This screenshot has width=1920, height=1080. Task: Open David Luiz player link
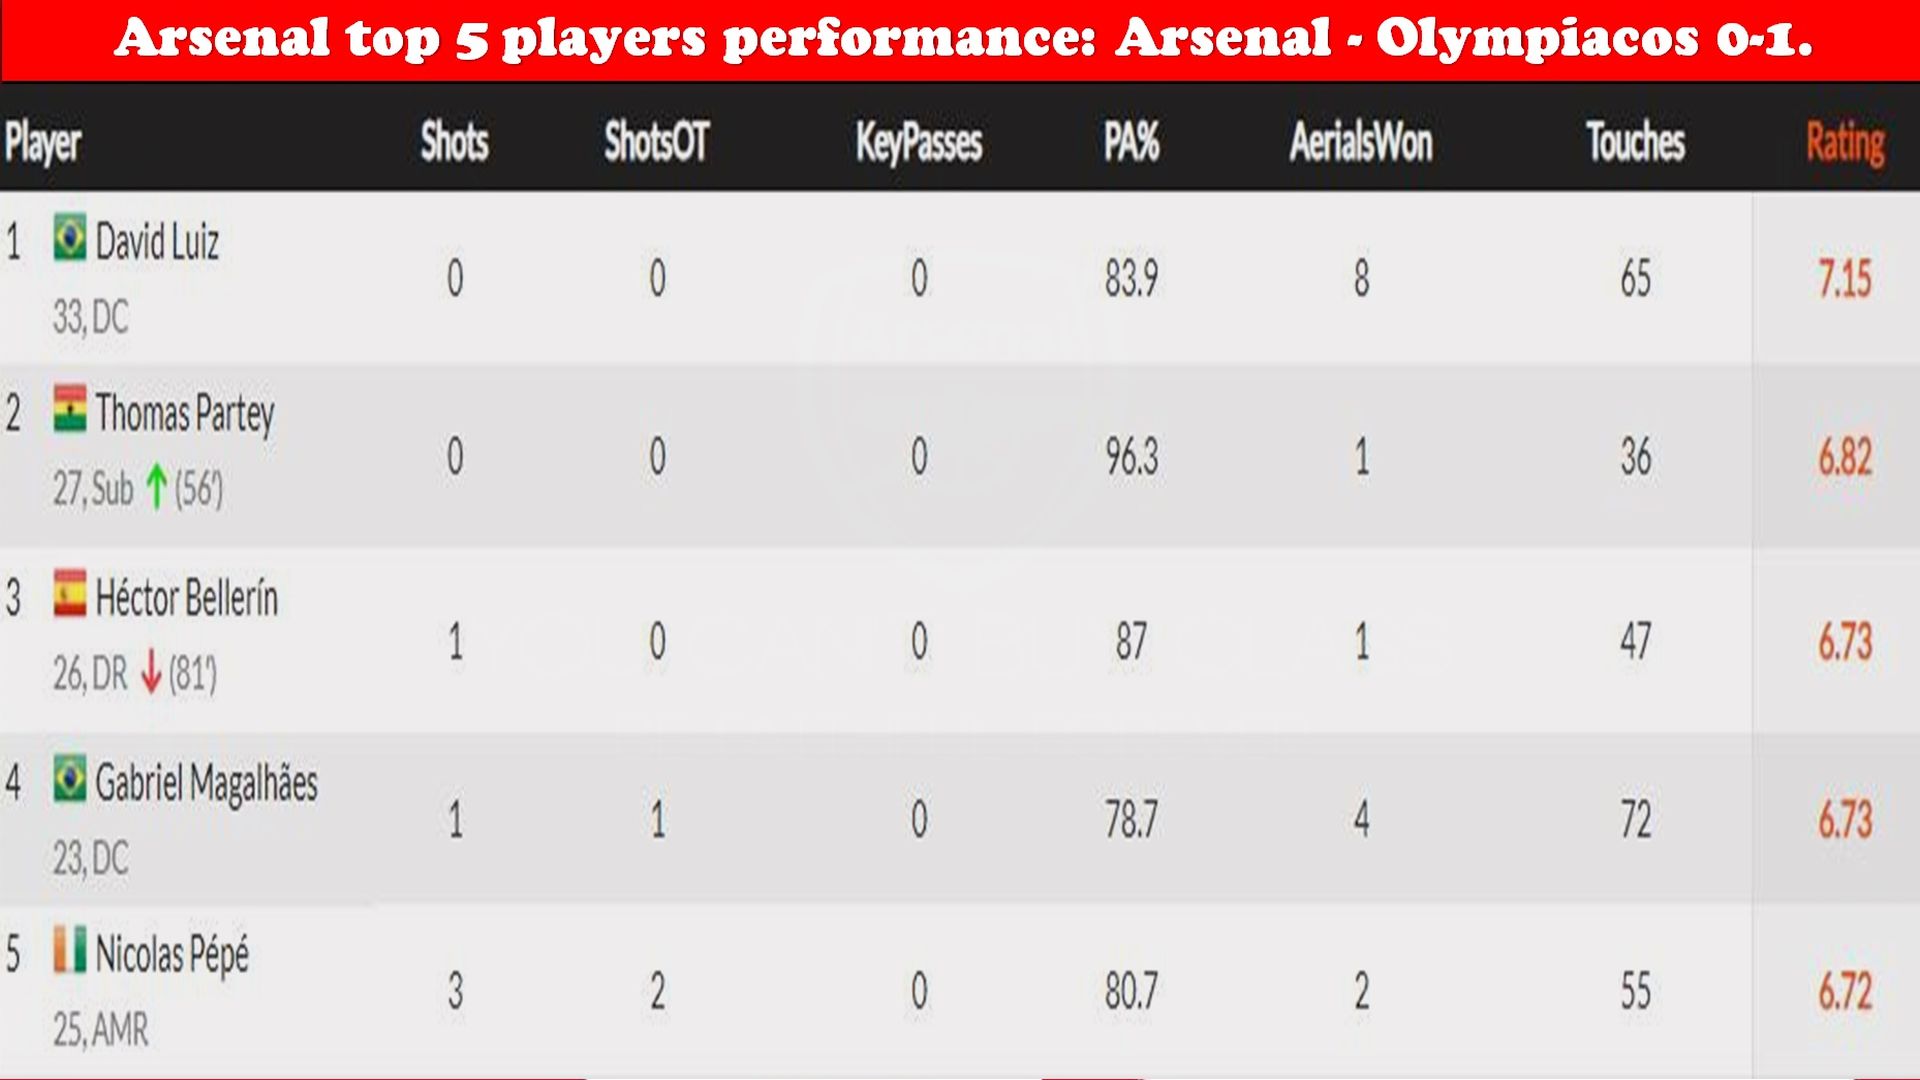(x=157, y=241)
